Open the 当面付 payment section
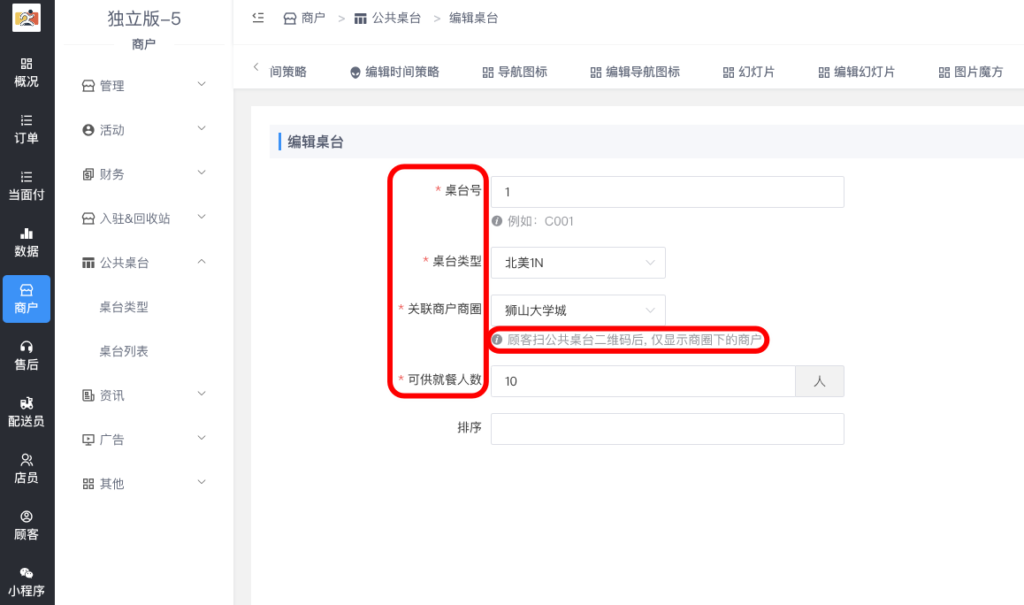 coord(26,187)
